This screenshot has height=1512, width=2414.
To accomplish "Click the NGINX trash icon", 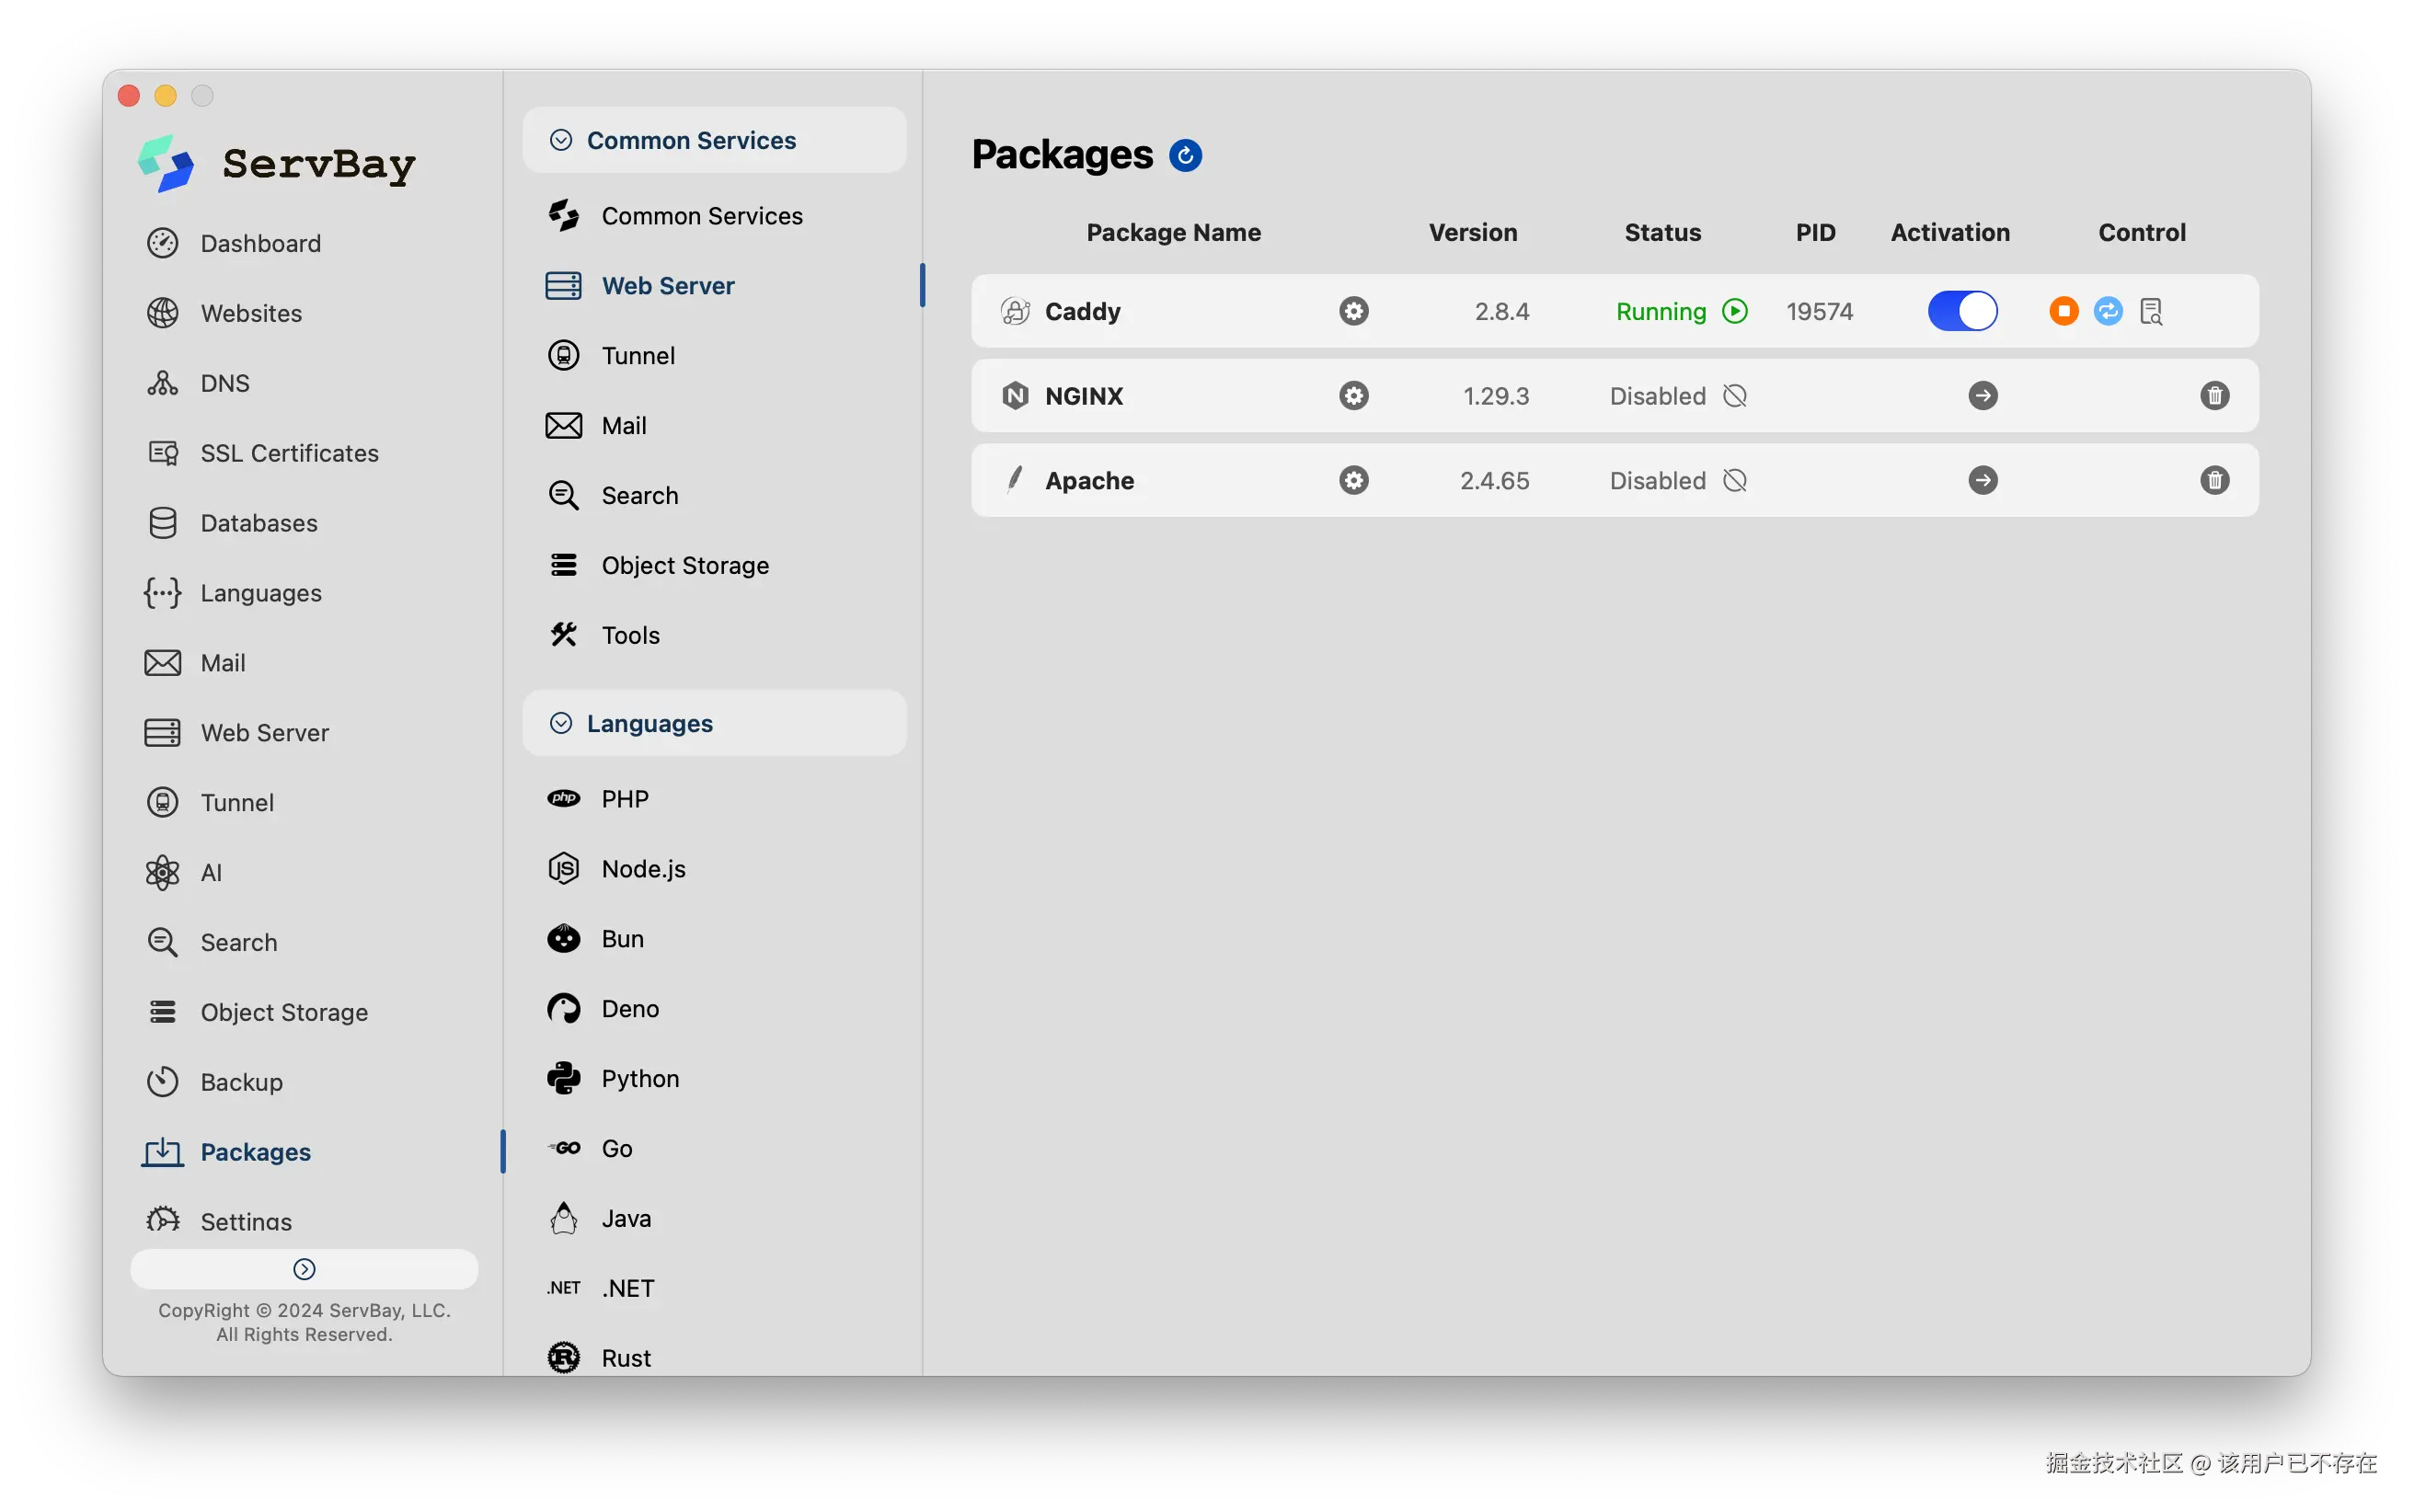I will [x=2214, y=396].
